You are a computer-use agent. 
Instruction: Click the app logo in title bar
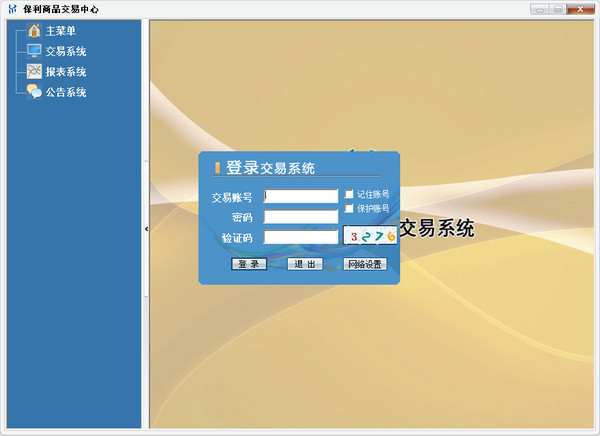point(13,9)
